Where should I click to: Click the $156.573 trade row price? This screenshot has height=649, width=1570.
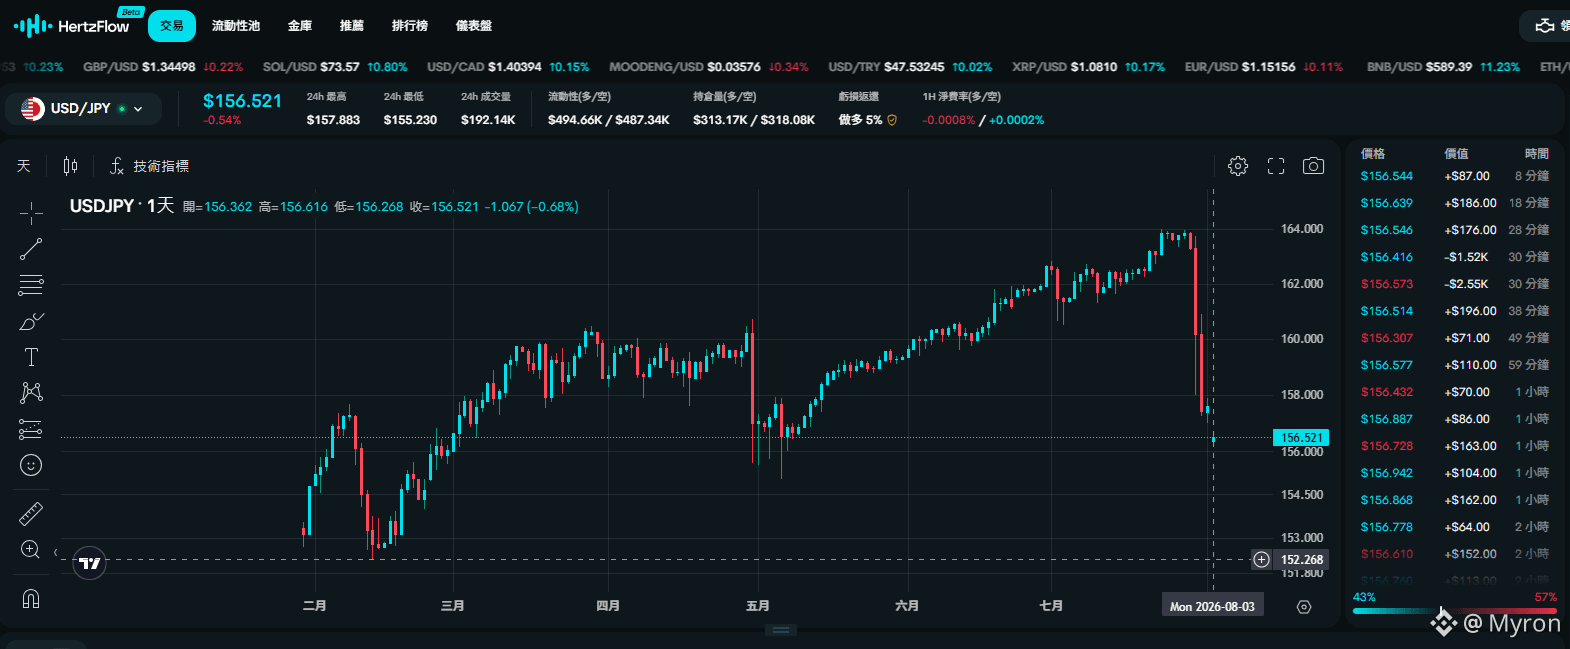[x=1387, y=284]
